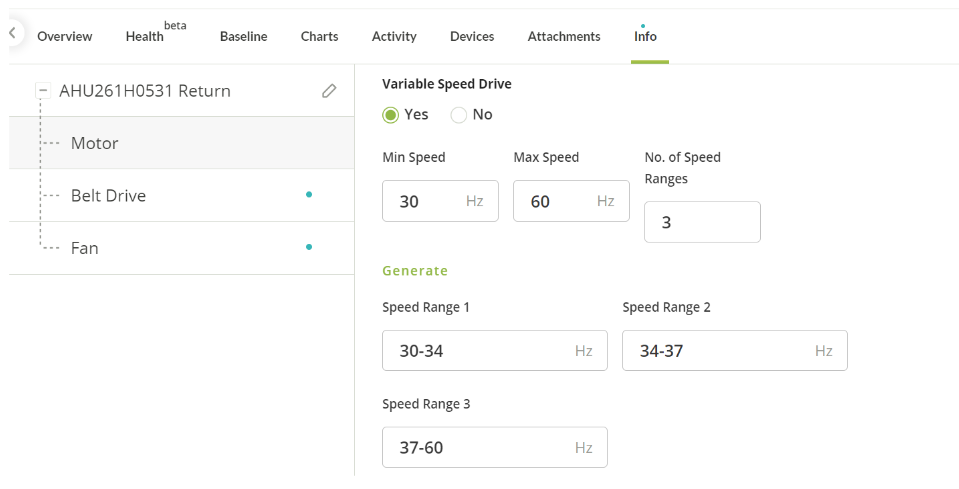Open the Charts tab
This screenshot has width=959, height=489.
point(319,37)
